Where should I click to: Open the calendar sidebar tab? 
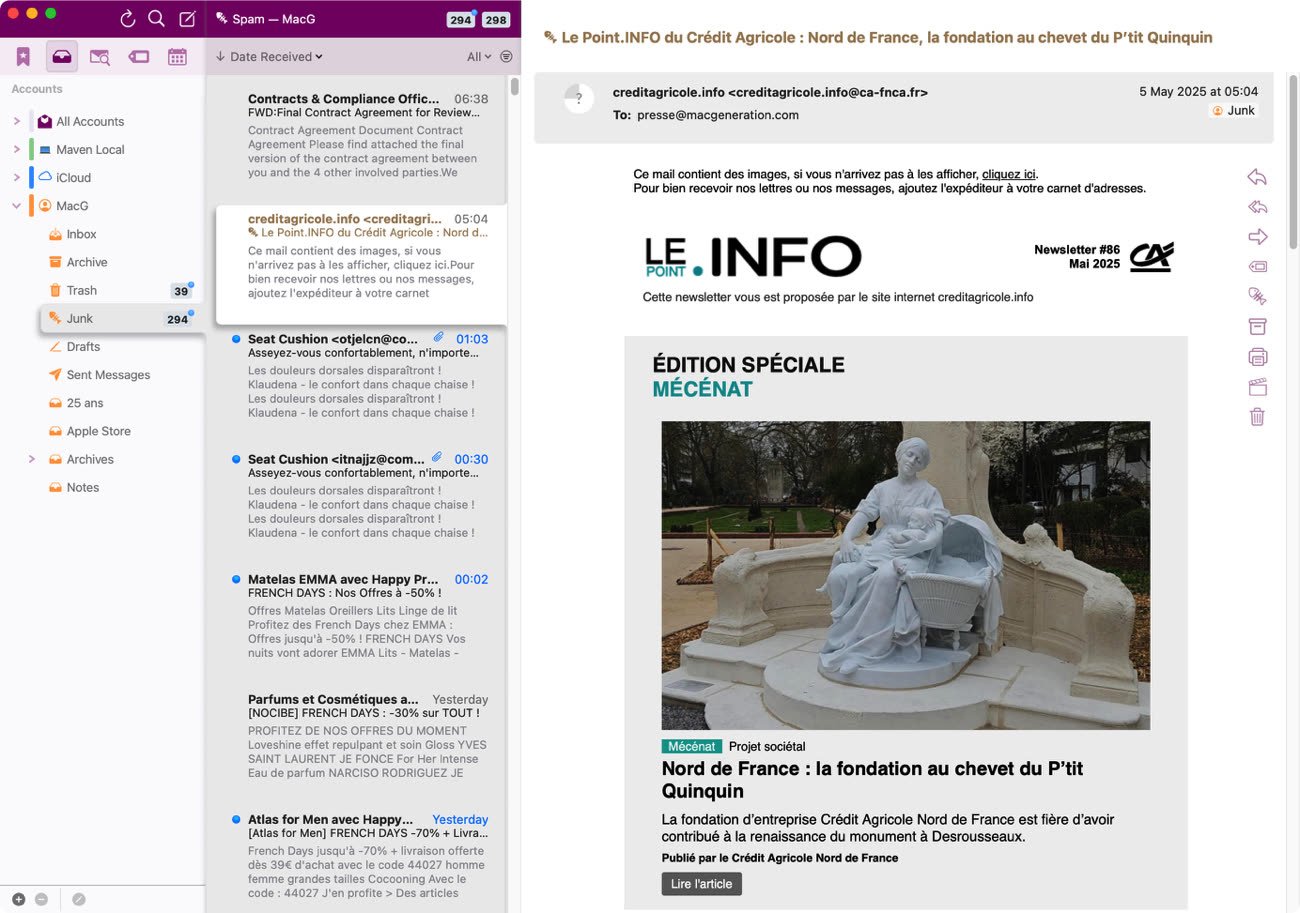point(177,57)
